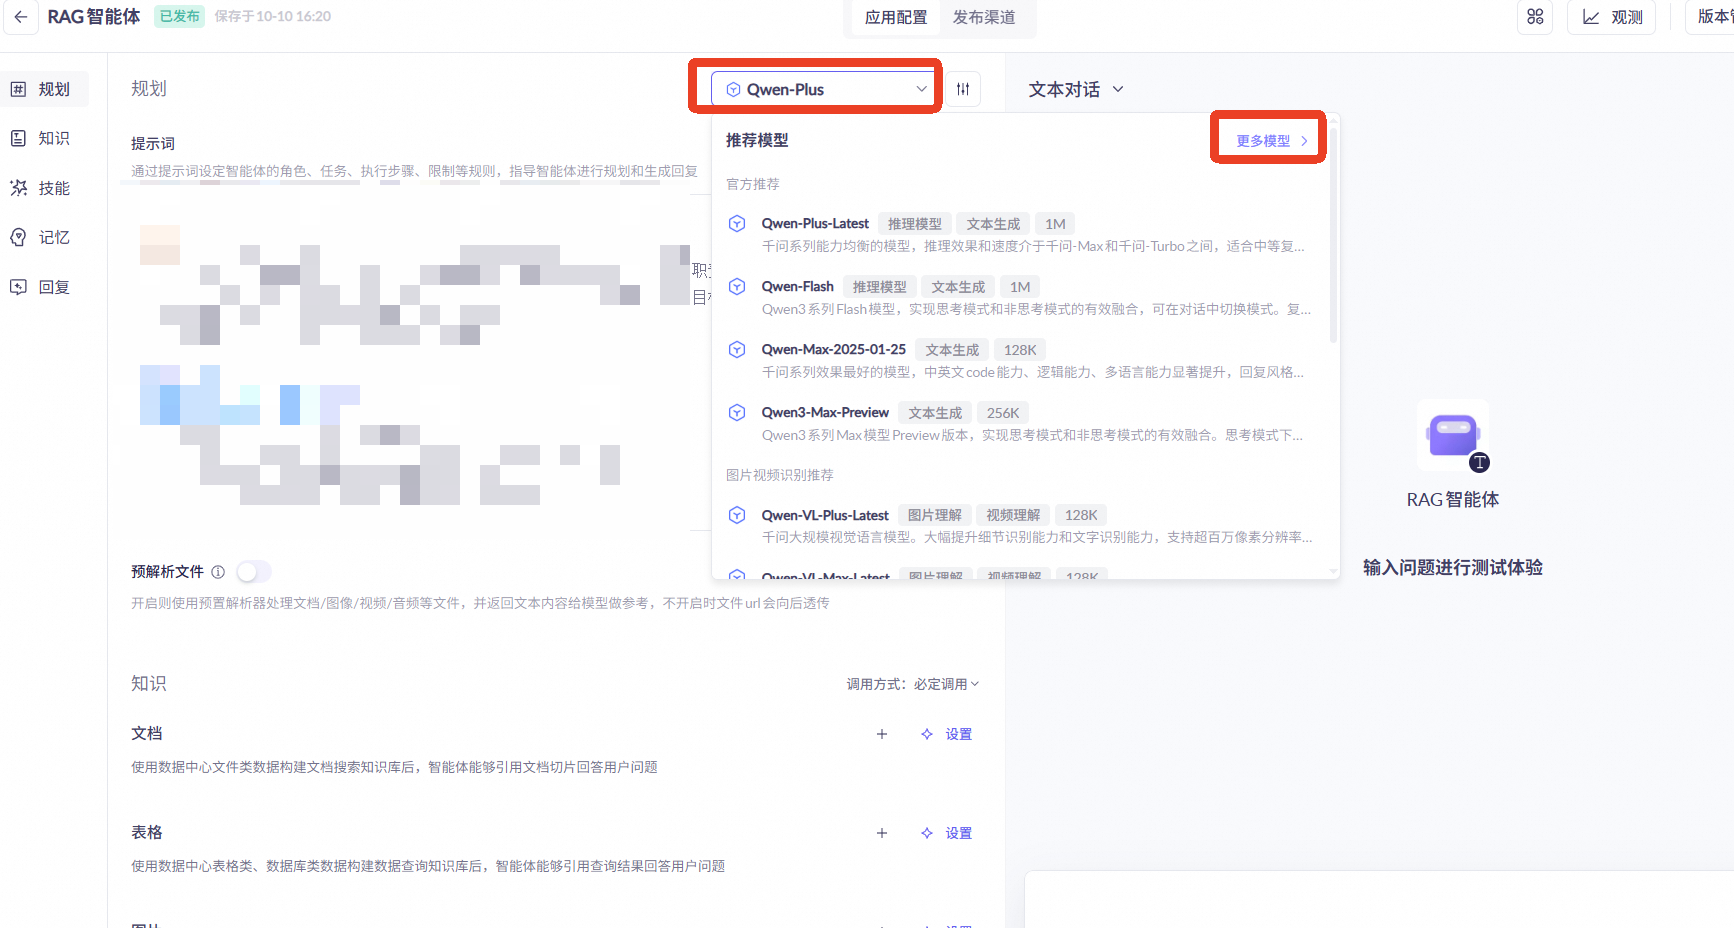Toggle the 预解析文件 switch
This screenshot has height=928, width=1734.
coord(254,572)
